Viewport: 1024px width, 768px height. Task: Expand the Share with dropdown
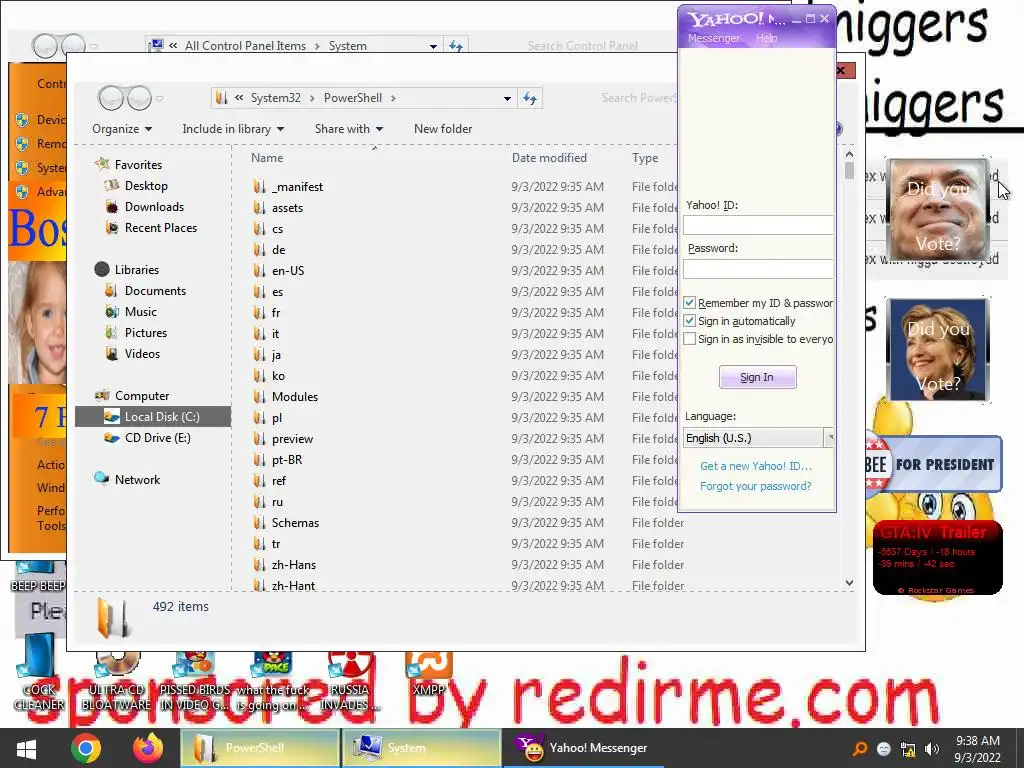tap(349, 129)
